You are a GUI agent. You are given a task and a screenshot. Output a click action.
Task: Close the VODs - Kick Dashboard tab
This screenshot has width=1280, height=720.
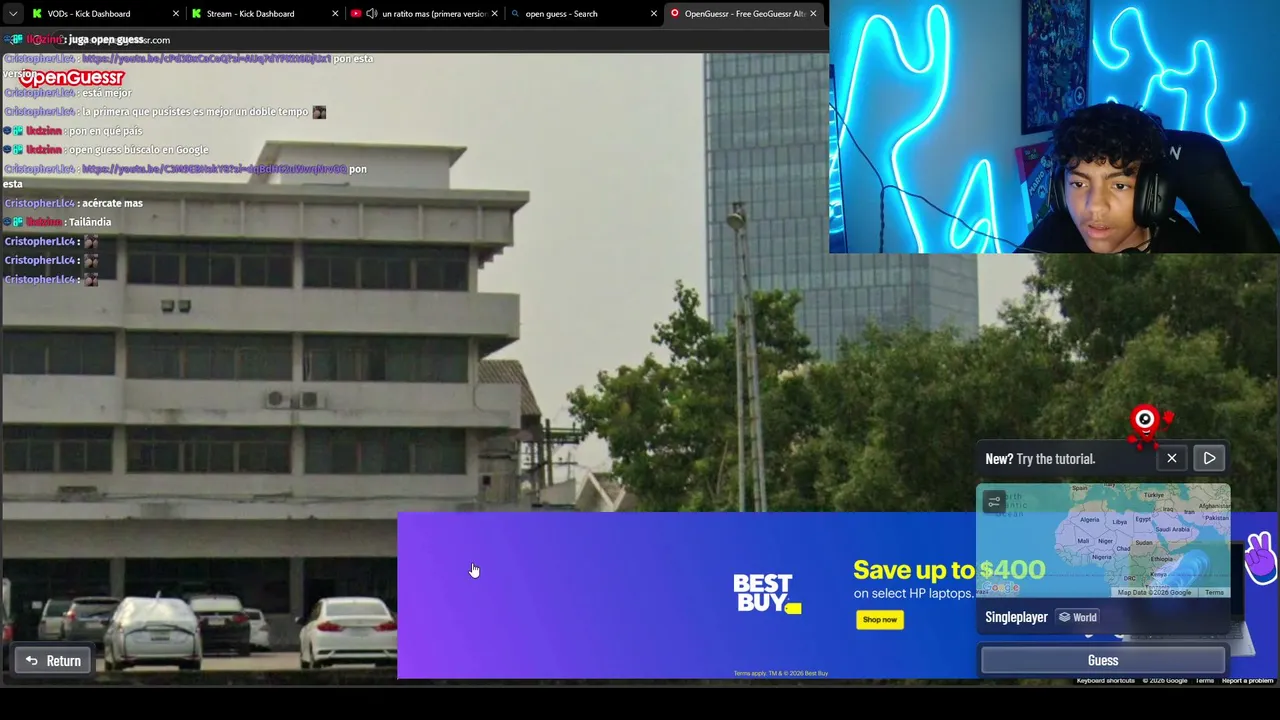176,14
